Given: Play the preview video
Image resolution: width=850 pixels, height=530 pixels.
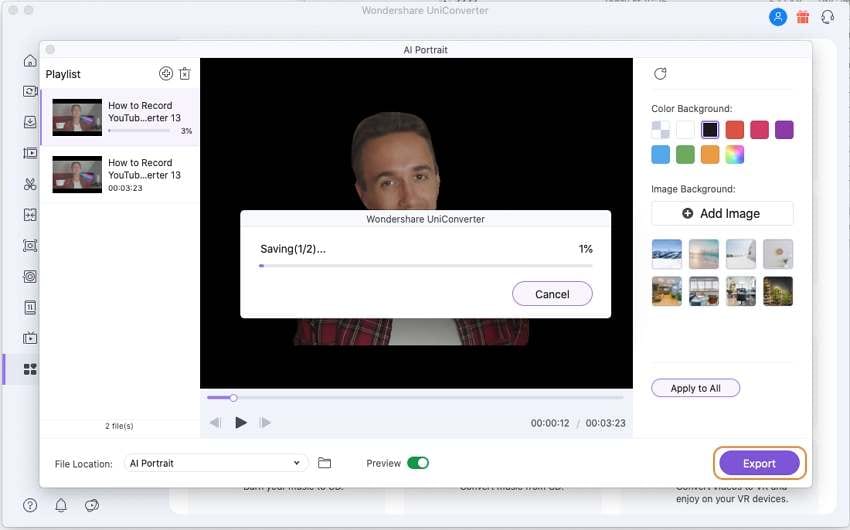Looking at the screenshot, I should click(241, 423).
